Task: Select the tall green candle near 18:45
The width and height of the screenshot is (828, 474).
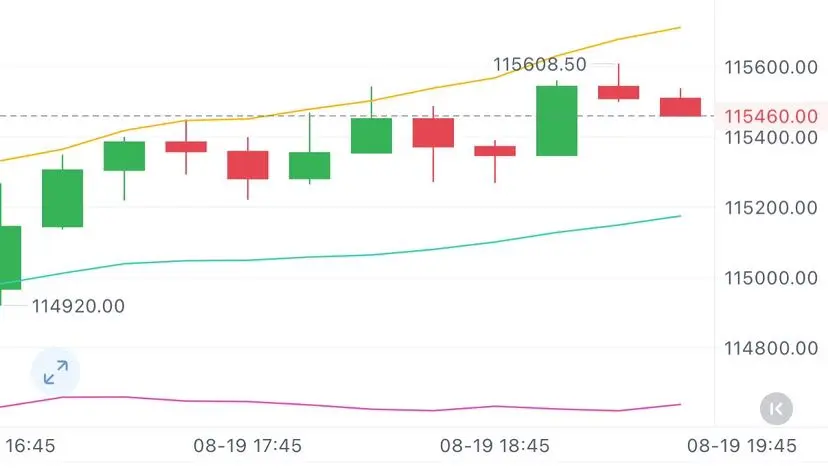Action: (557, 120)
